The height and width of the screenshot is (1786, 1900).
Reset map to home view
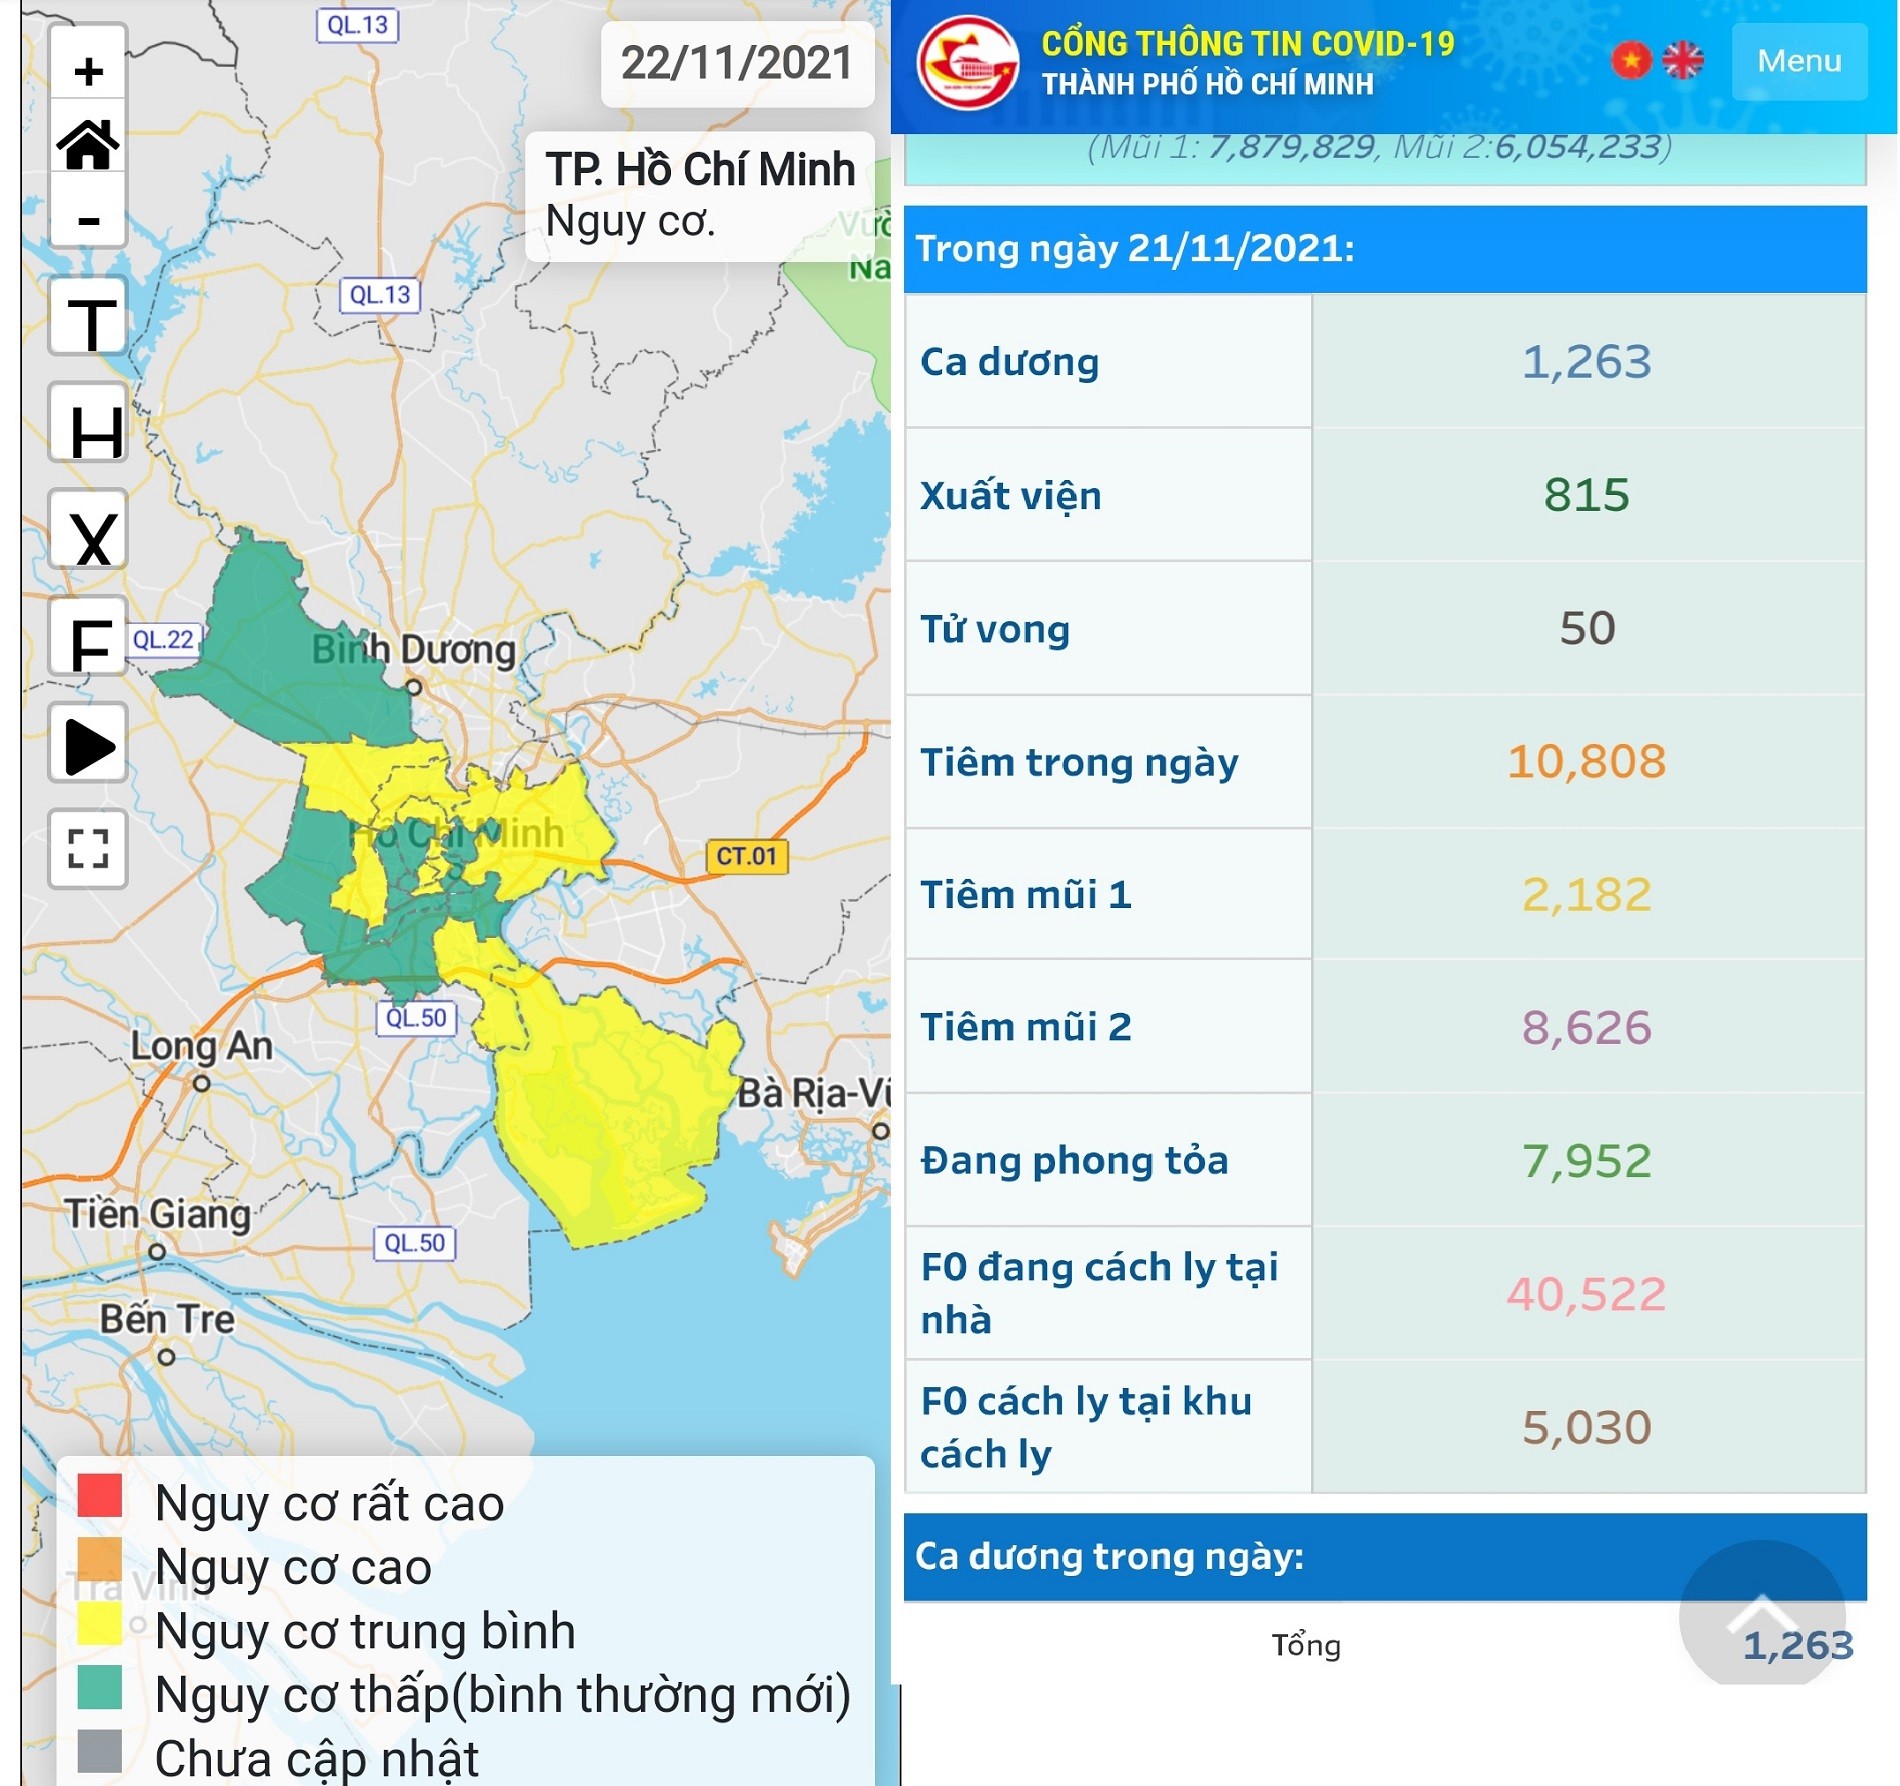pyautogui.click(x=88, y=145)
